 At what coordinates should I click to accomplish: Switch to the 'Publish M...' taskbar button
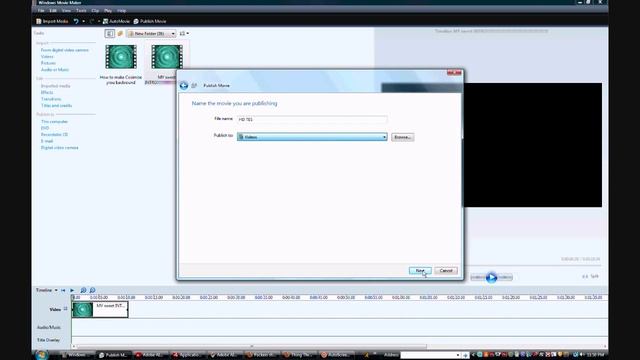(x=113, y=355)
